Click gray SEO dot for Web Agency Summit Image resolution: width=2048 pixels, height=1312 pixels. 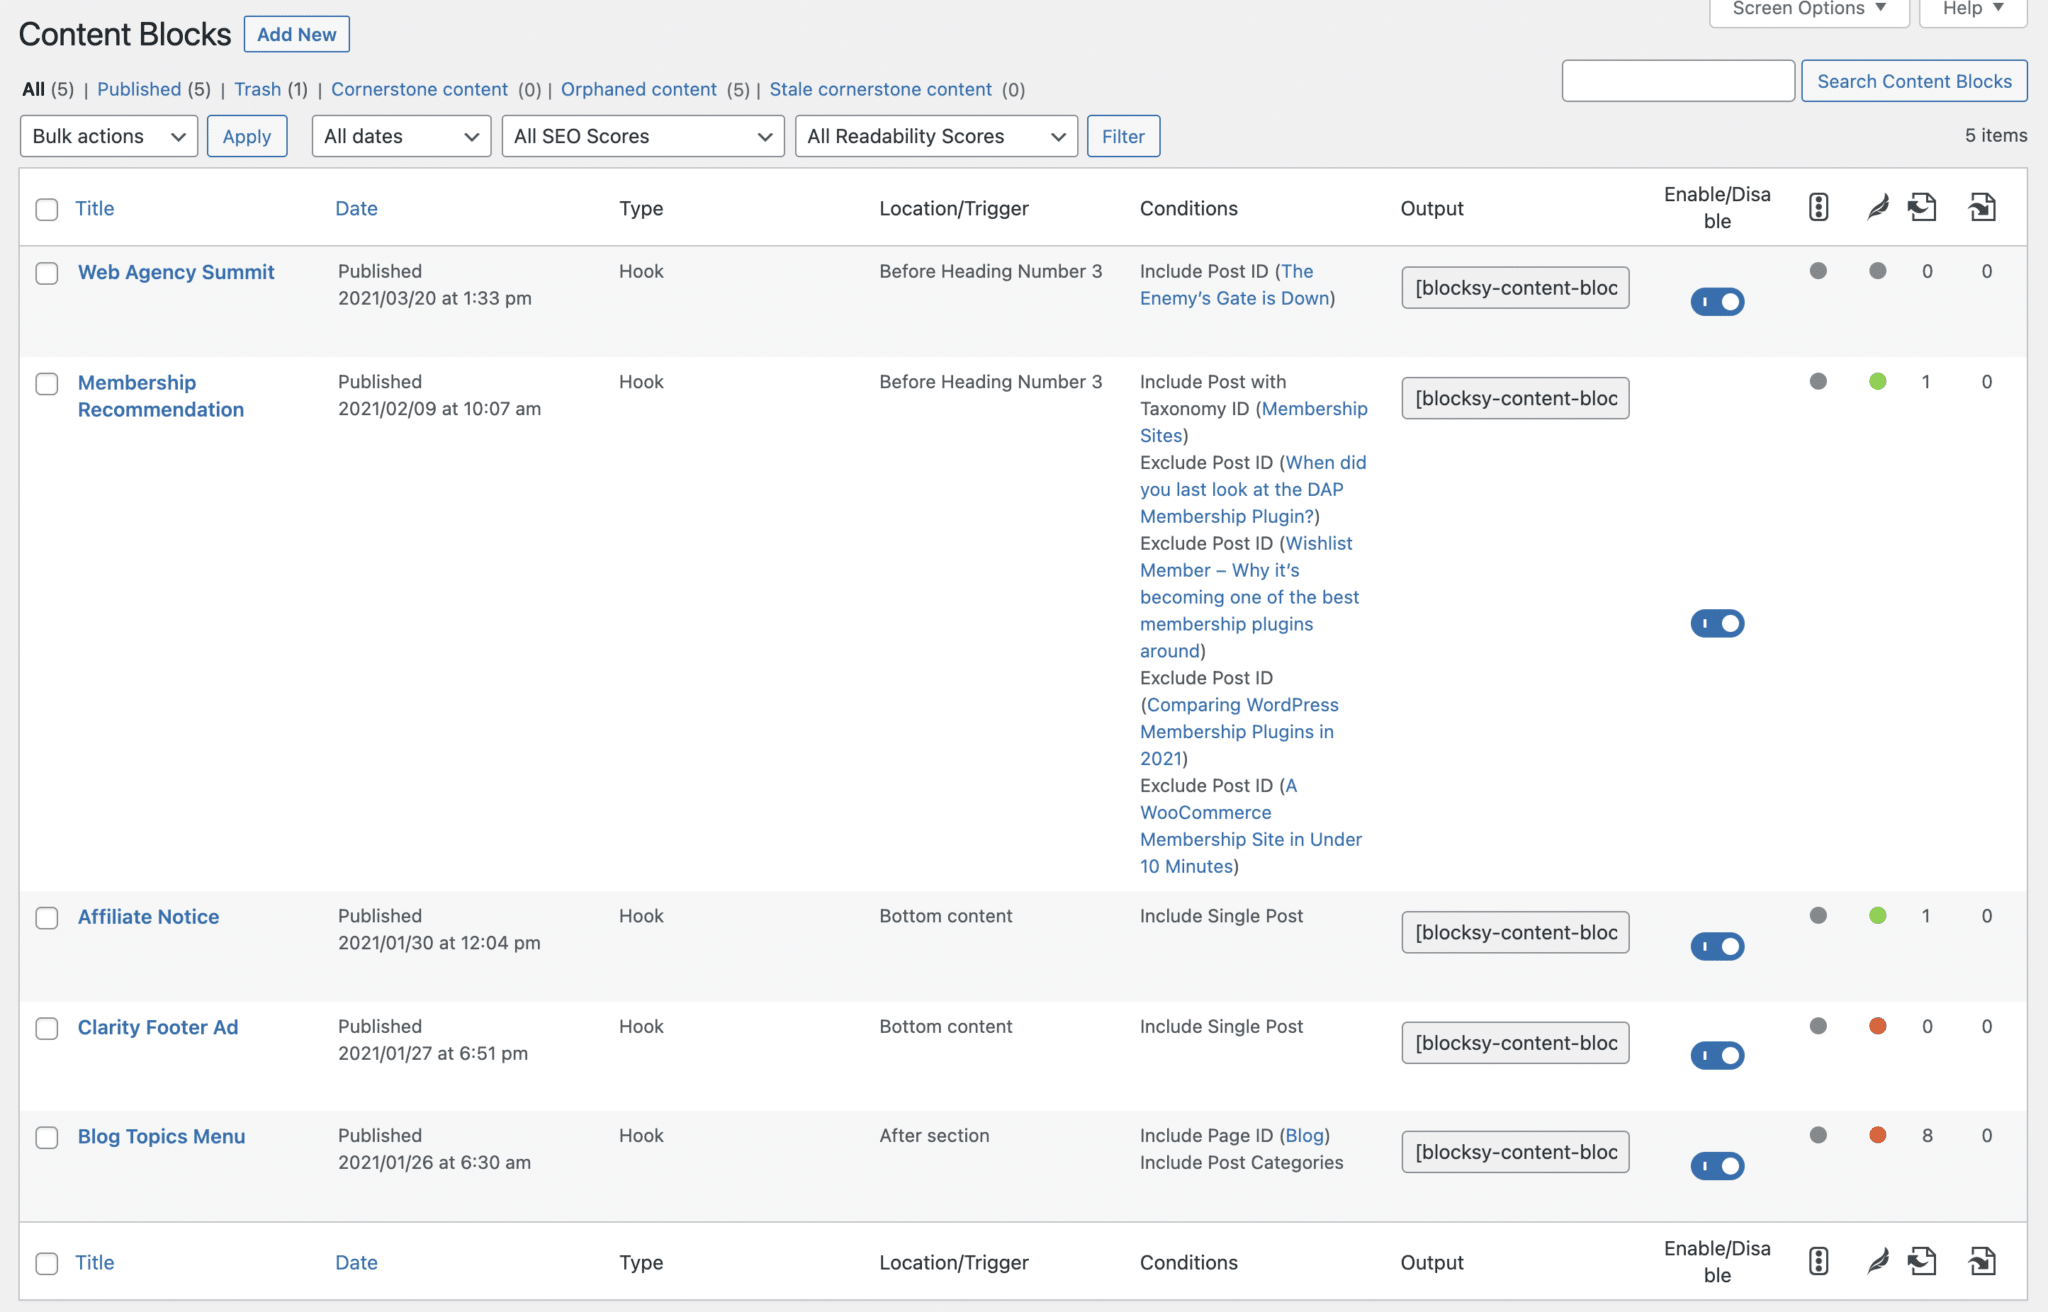(1818, 270)
